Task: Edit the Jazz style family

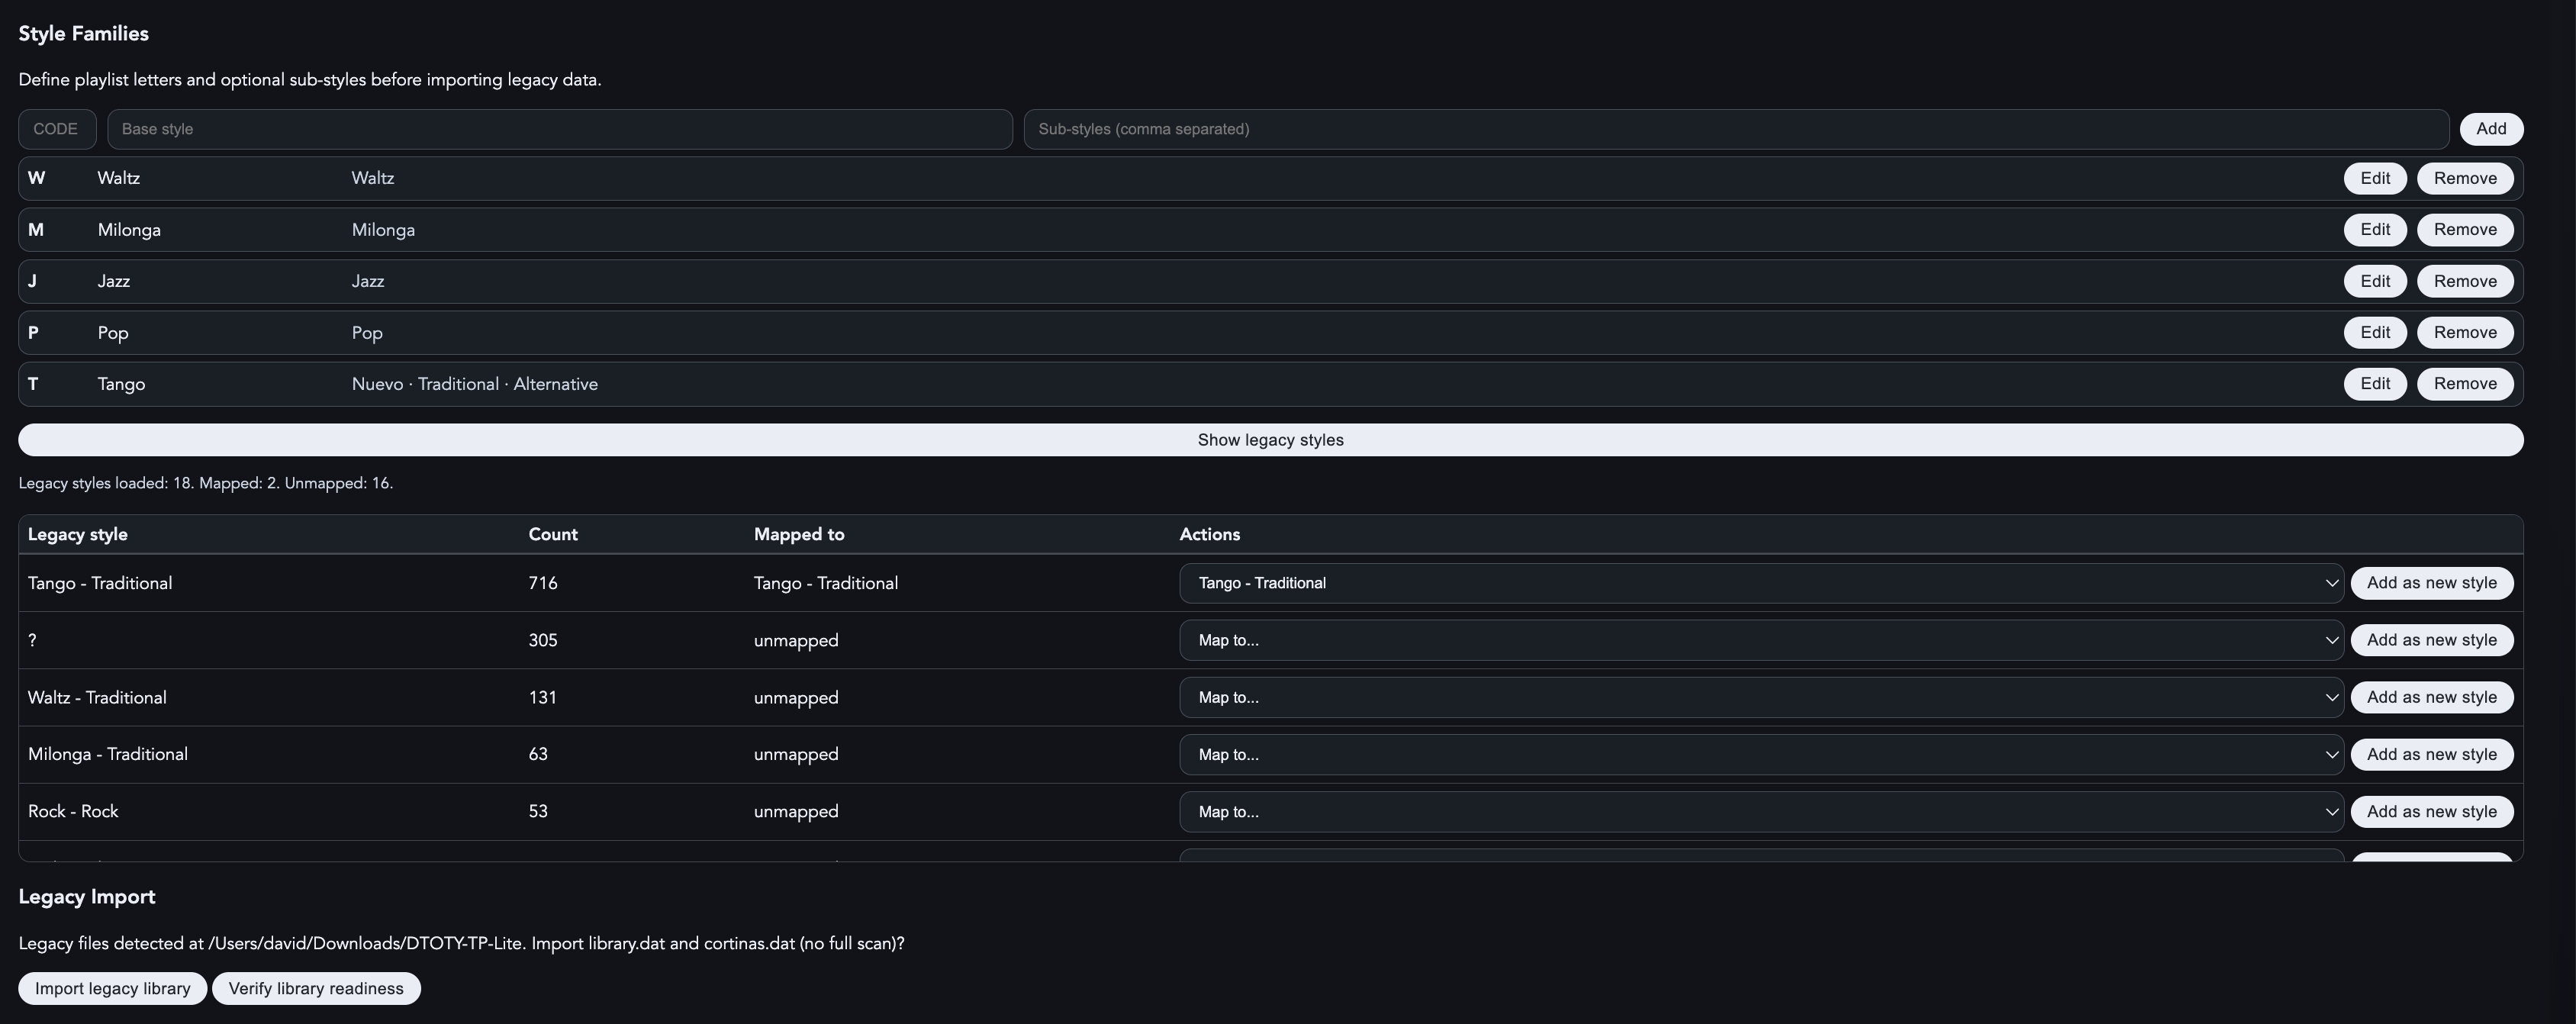Action: 2375,281
